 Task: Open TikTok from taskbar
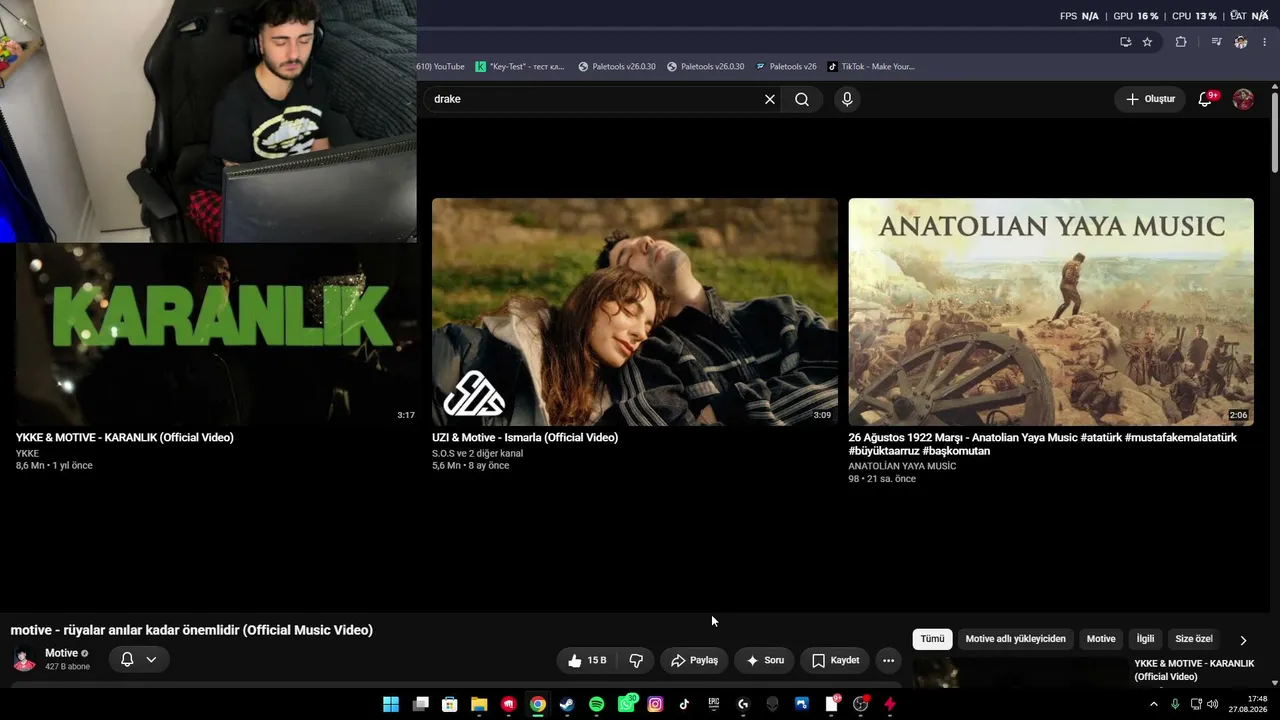click(684, 704)
